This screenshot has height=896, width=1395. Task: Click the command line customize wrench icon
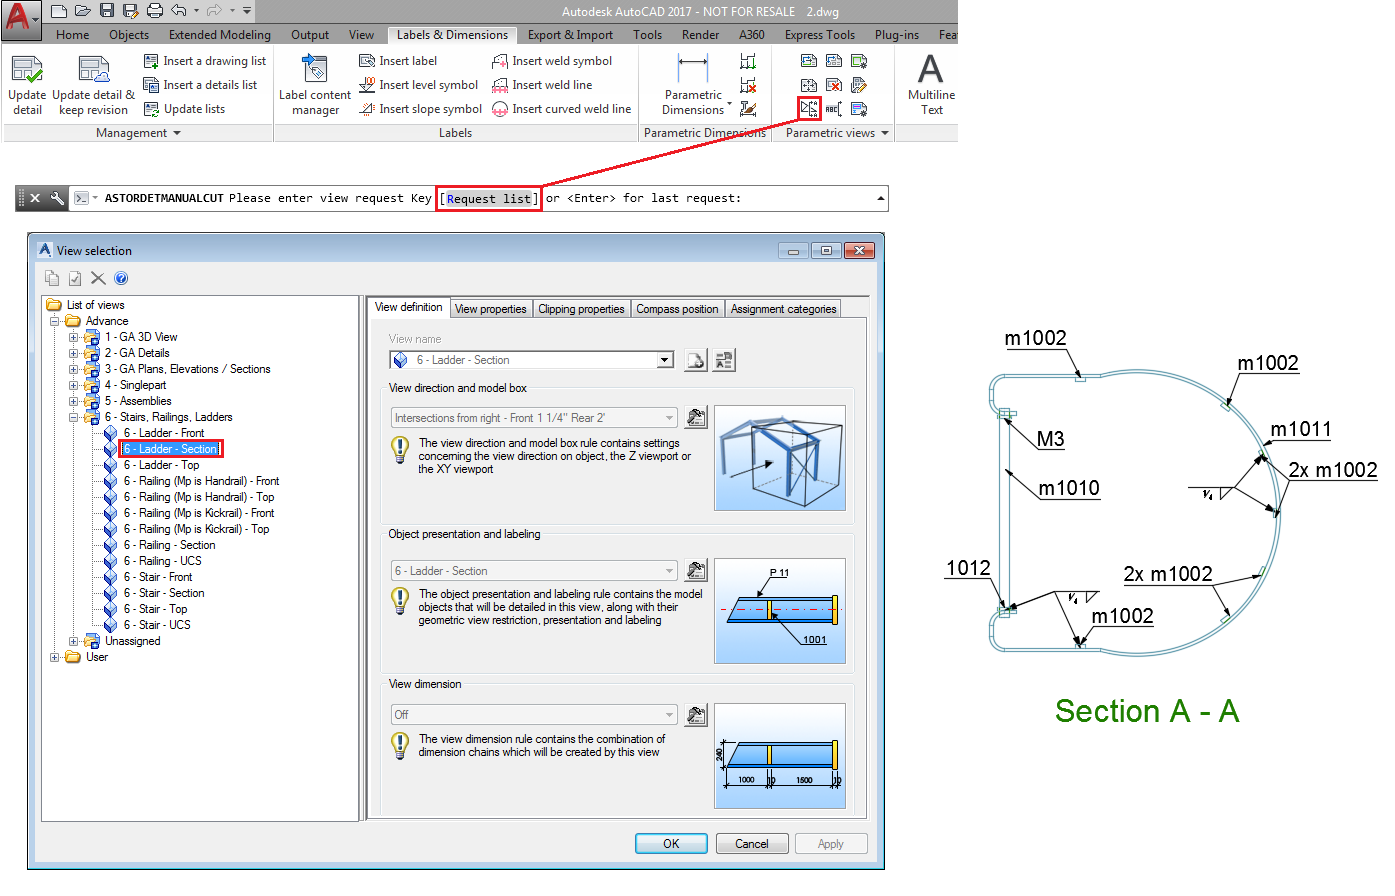click(x=57, y=198)
